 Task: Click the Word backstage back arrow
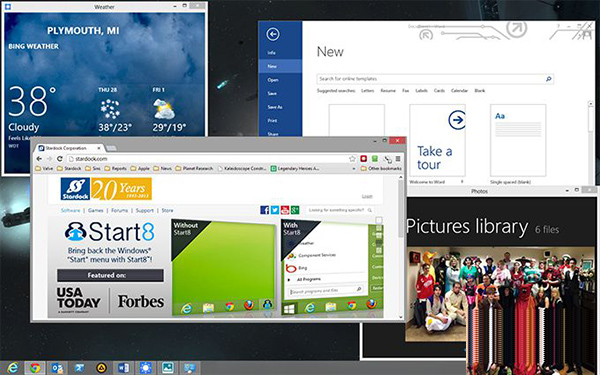(x=273, y=34)
